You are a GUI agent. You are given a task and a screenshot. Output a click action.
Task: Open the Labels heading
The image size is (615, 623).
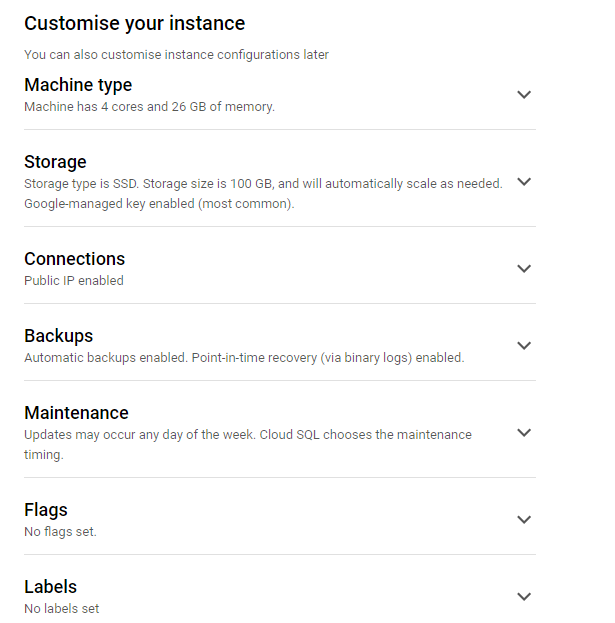(x=50, y=587)
